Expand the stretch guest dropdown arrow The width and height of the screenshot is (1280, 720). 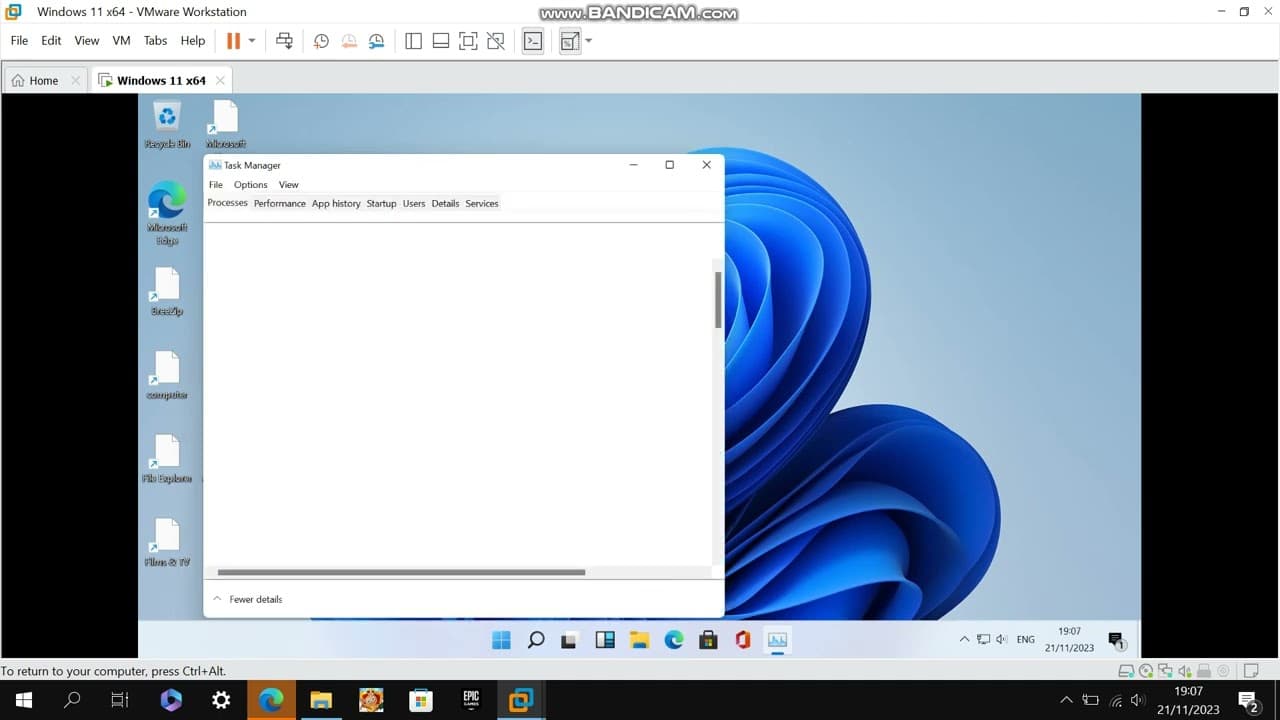point(589,41)
